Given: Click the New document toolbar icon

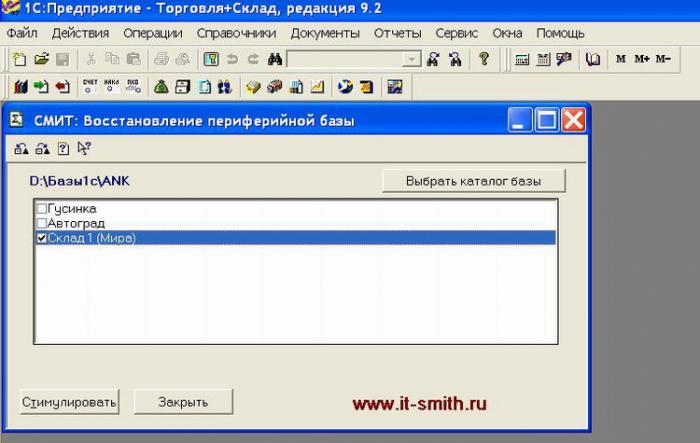Looking at the screenshot, I should 19,59.
